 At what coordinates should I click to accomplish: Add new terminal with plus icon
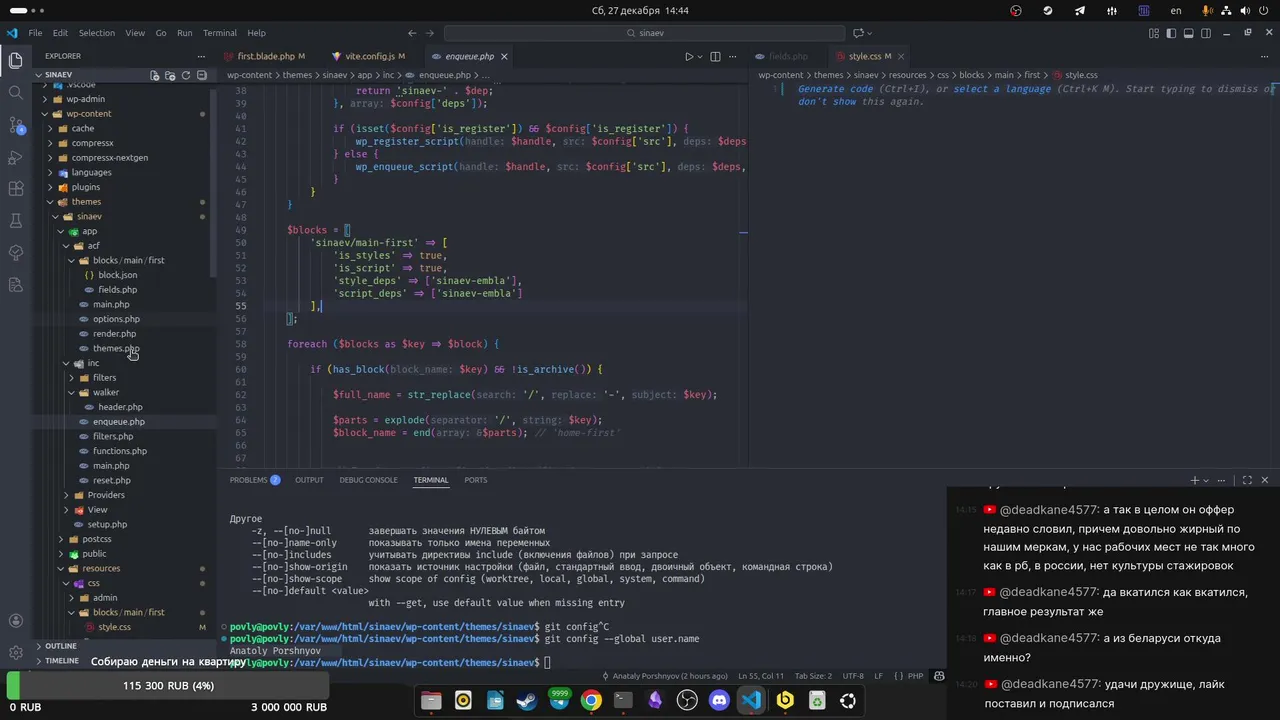(1194, 480)
